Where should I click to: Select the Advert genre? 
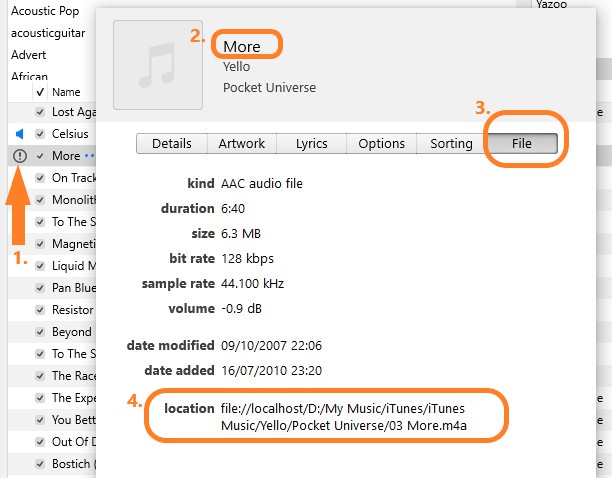28,55
